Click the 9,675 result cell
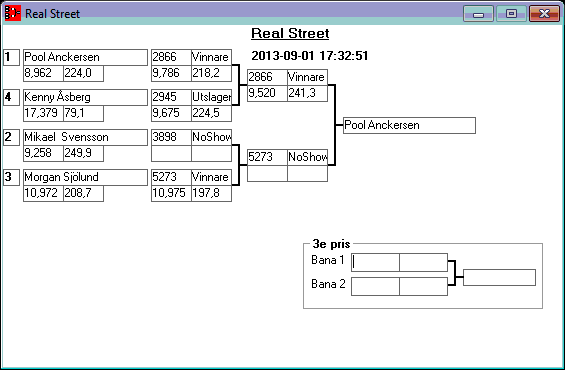 click(171, 113)
